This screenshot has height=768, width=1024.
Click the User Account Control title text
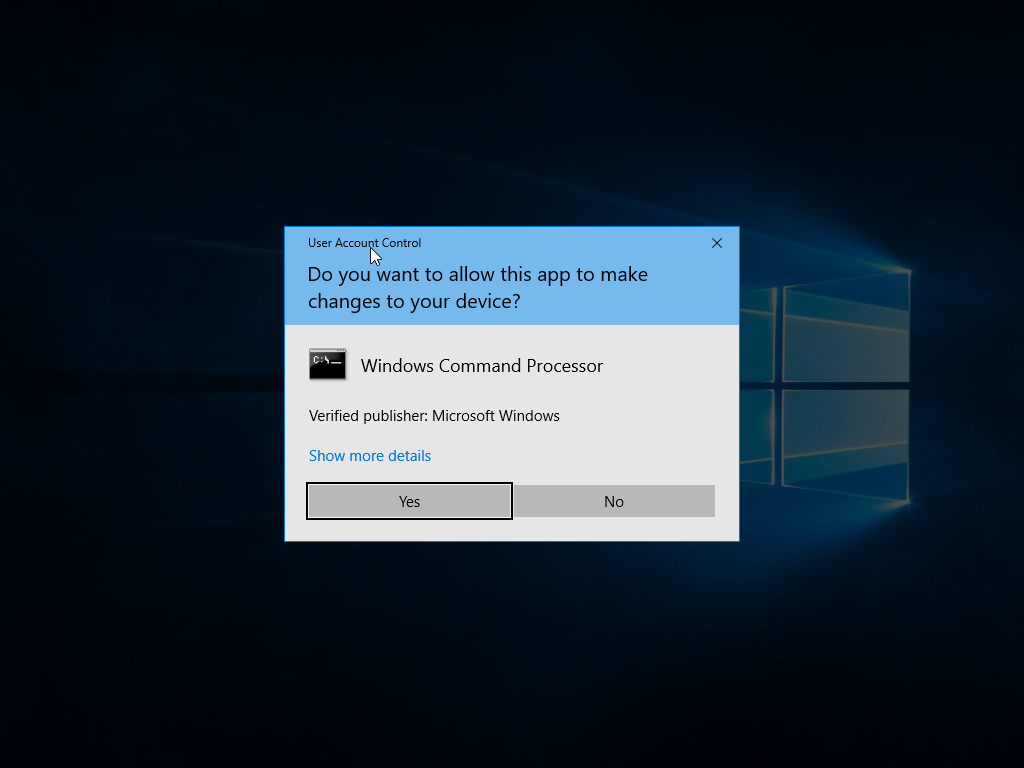[364, 242]
